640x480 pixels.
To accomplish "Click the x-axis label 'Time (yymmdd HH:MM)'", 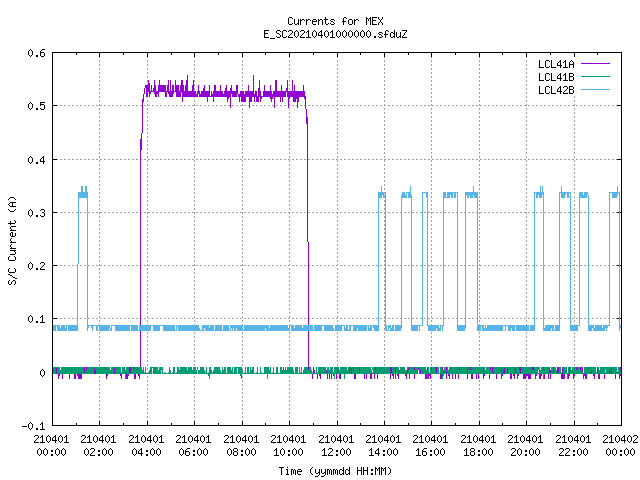I will coord(335,471).
